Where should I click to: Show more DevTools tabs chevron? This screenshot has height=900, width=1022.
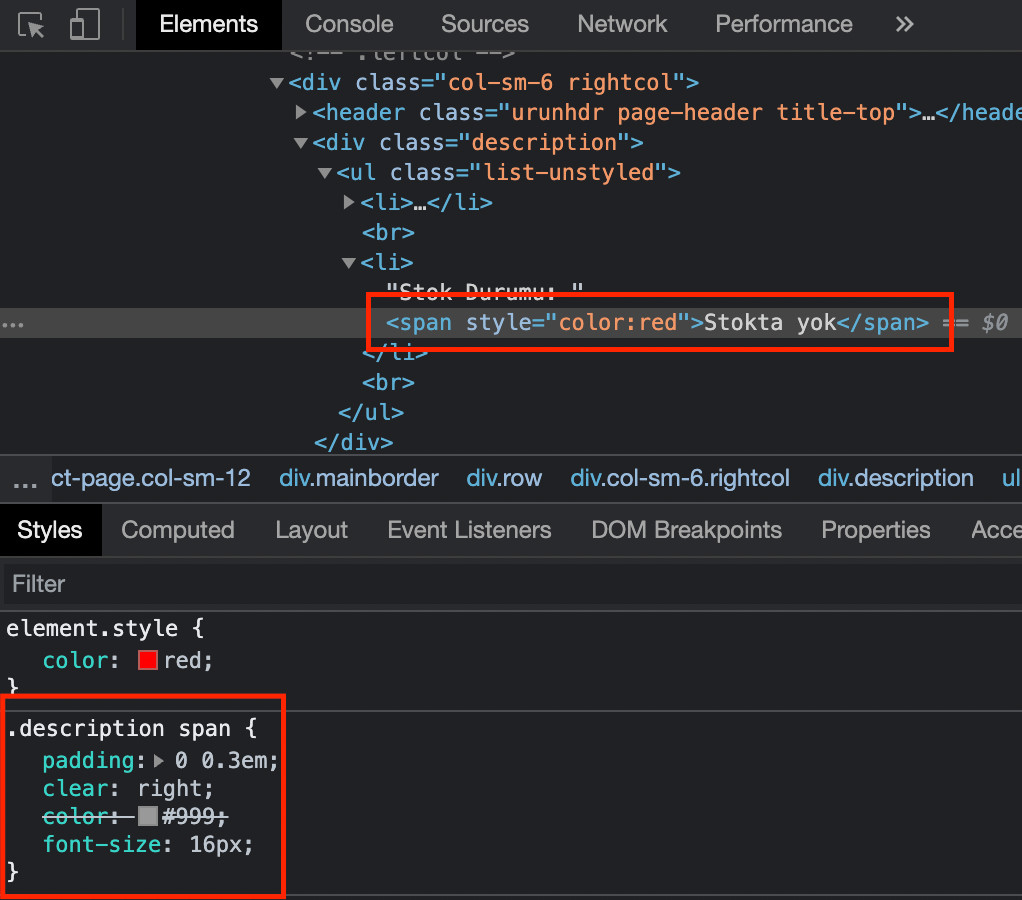point(904,25)
